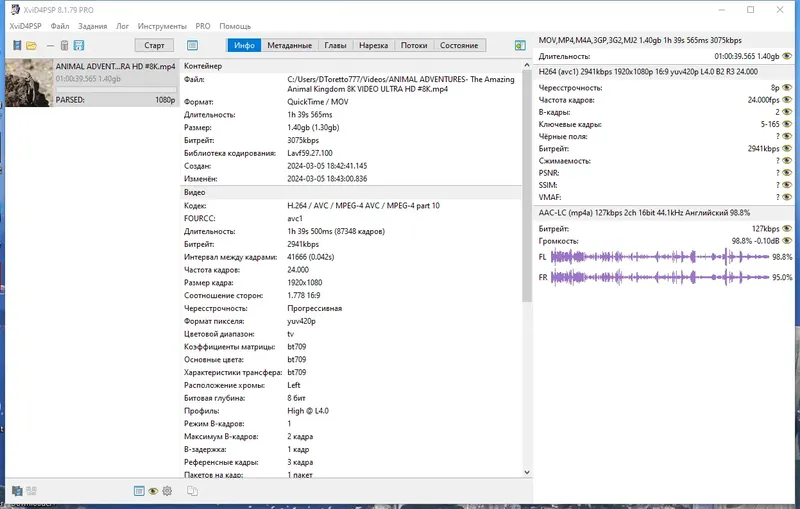The height and width of the screenshot is (509, 800).
Task: Toggle the eye beside Сжимаемость
Action: [x=787, y=161]
